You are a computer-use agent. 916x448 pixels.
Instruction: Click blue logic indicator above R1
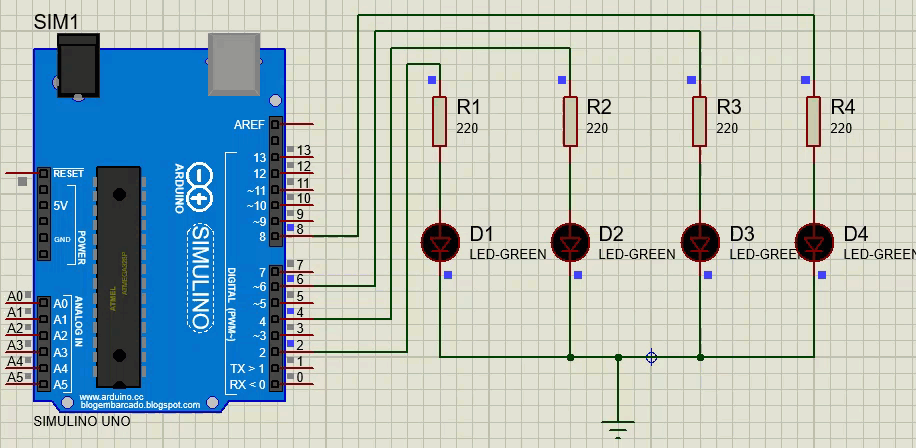(x=432, y=80)
